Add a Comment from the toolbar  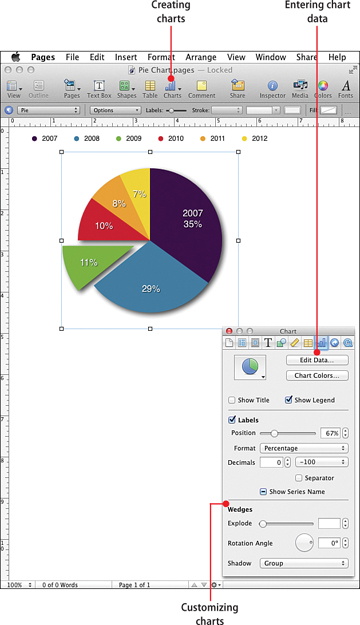[202, 89]
